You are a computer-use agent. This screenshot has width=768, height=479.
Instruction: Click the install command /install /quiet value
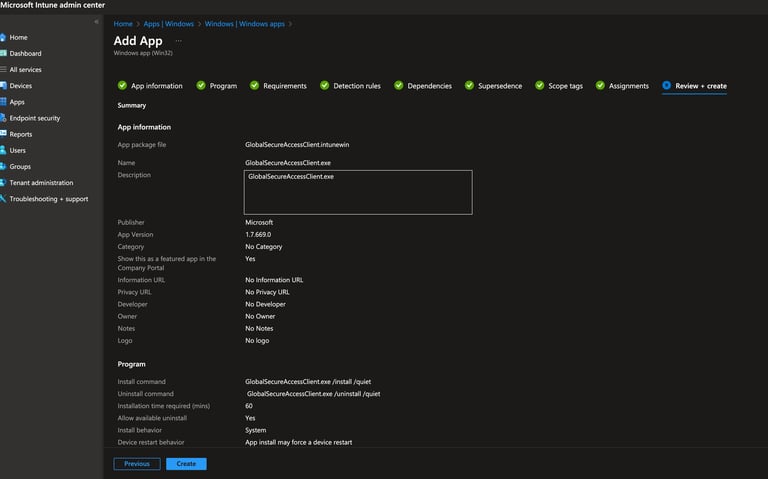tap(308, 382)
